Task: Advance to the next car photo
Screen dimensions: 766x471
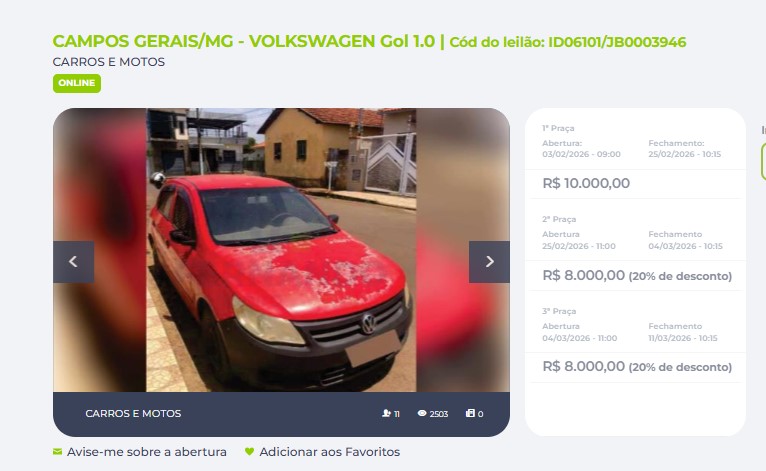Action: pos(489,261)
